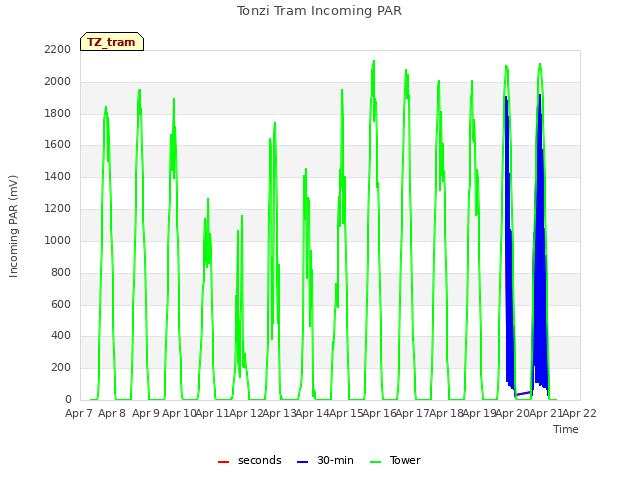Screen dimensions: 640x480
Task: Click the Apr 11 x-axis label
Action: (x=212, y=413)
